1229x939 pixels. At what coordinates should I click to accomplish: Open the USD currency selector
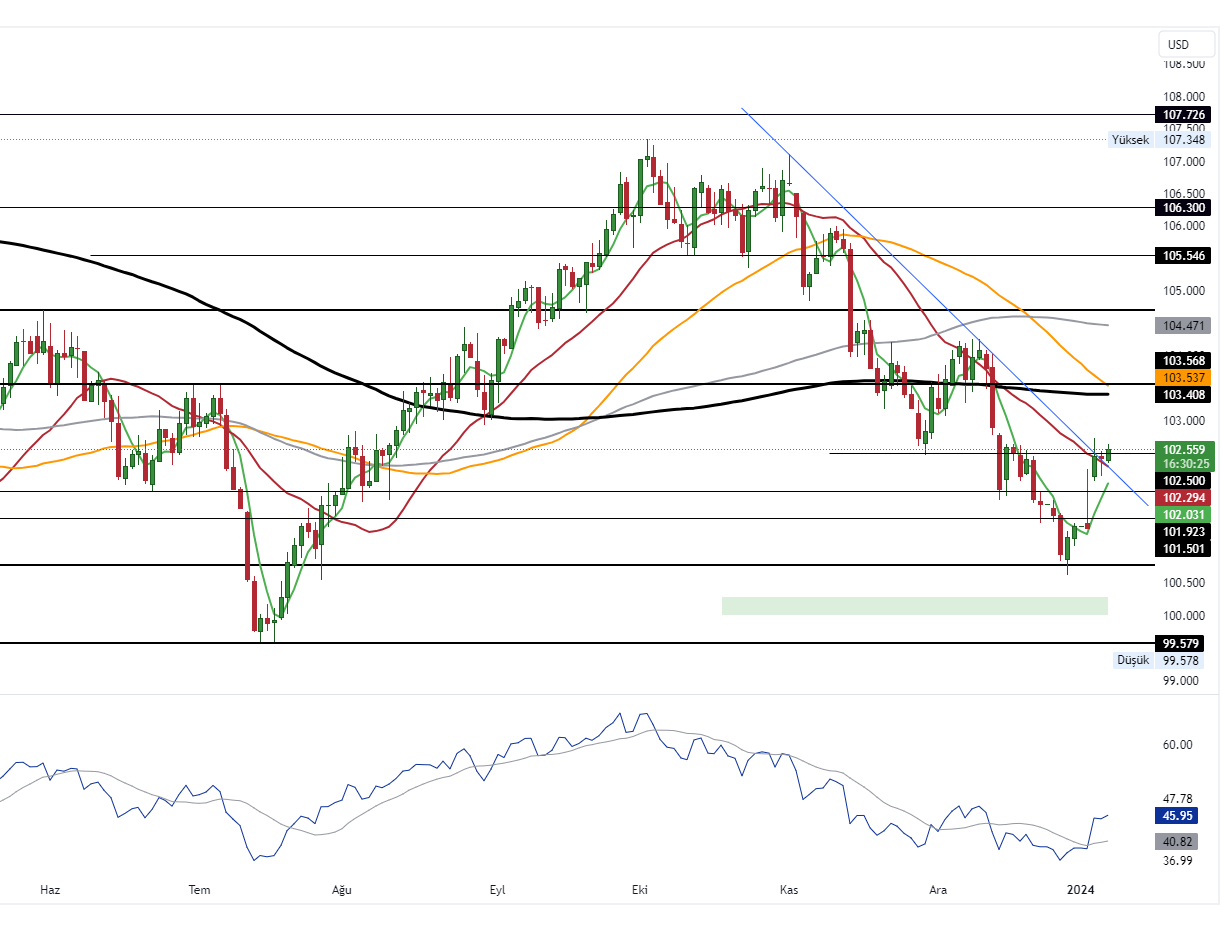[1179, 44]
